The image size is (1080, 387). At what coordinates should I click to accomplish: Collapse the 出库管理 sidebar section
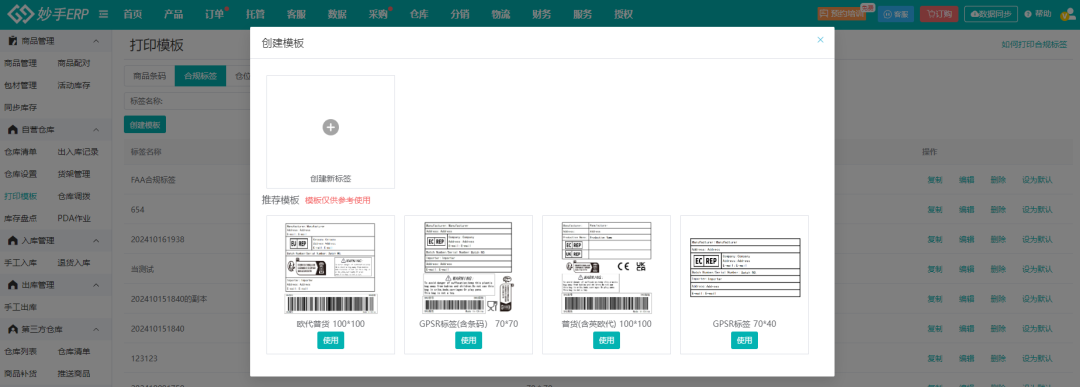(96, 285)
